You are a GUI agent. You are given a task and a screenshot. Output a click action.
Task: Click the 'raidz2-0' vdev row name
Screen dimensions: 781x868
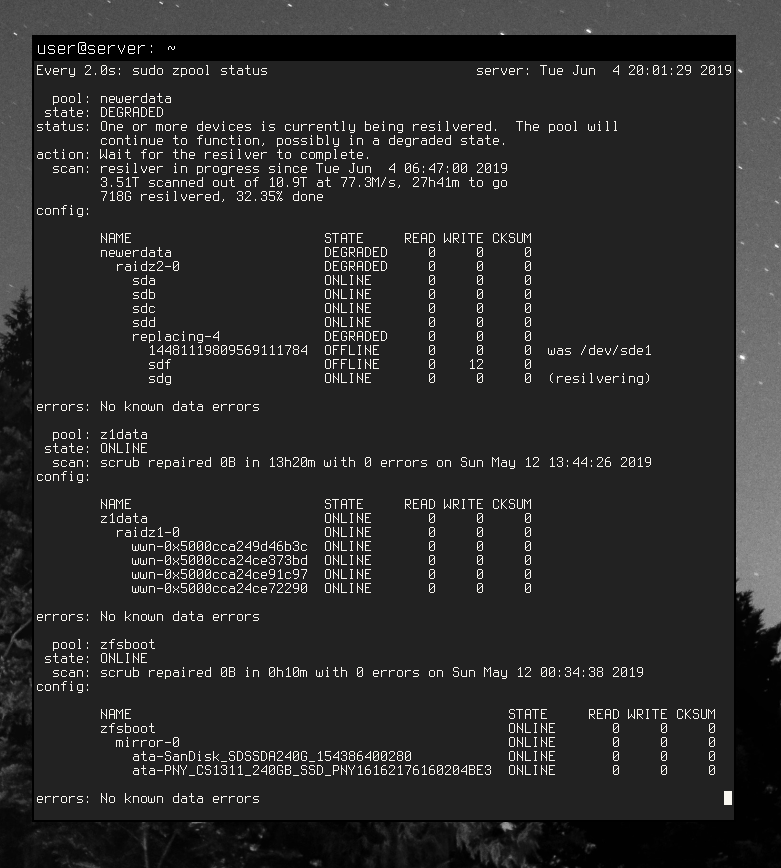point(148,266)
